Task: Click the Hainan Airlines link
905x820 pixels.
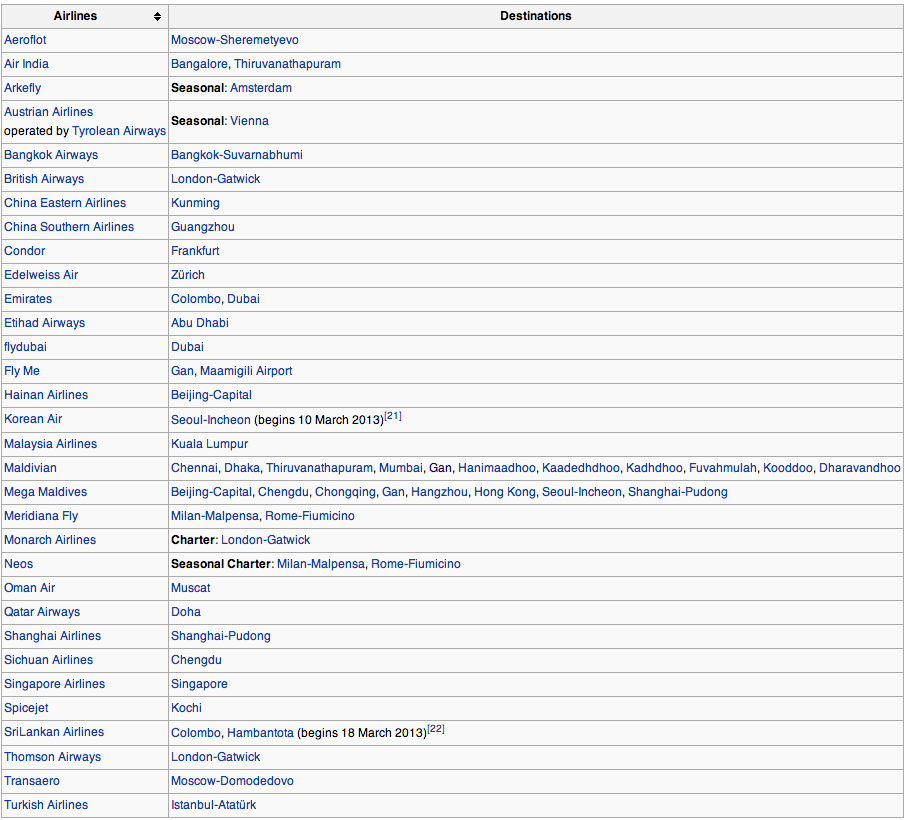Action: click(x=46, y=395)
